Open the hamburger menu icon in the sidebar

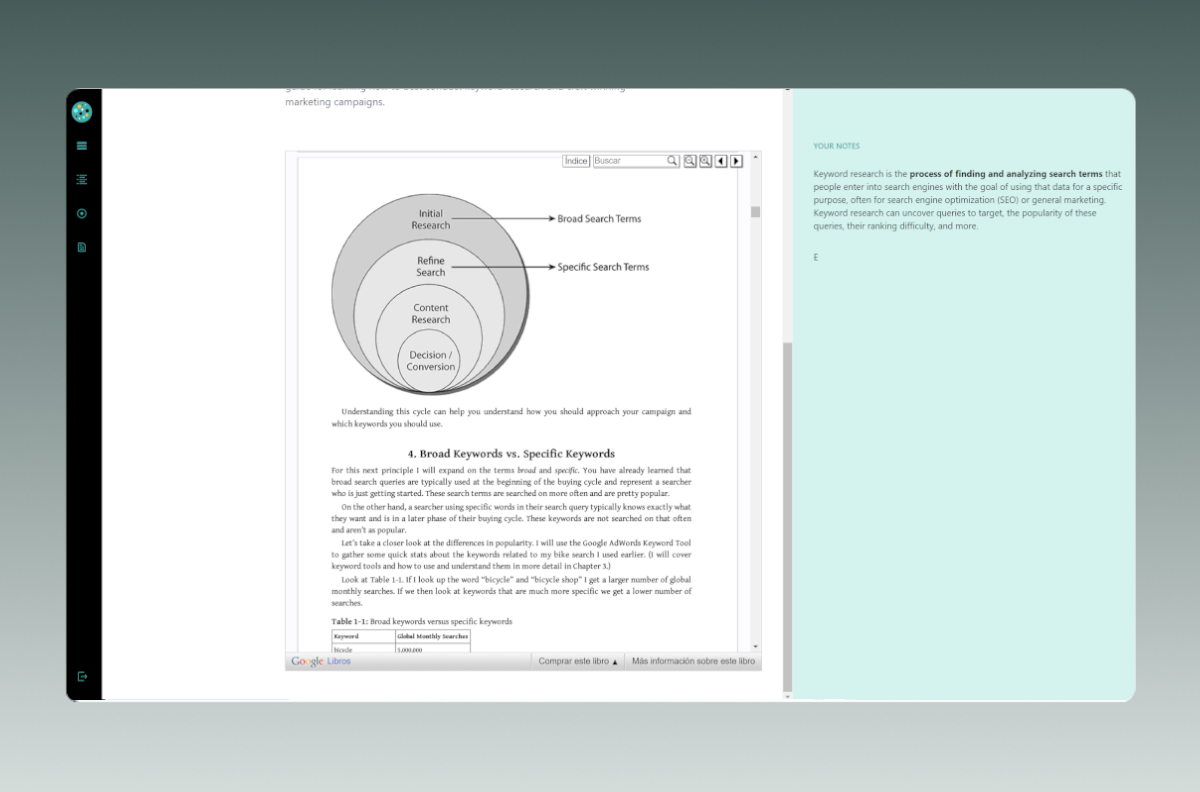point(82,146)
